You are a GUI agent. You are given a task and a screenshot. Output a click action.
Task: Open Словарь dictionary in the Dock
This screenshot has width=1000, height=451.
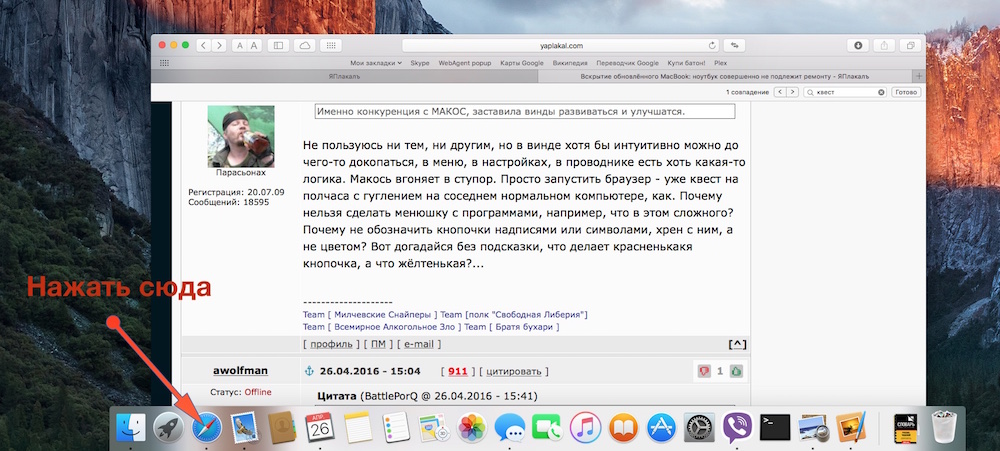[906, 427]
